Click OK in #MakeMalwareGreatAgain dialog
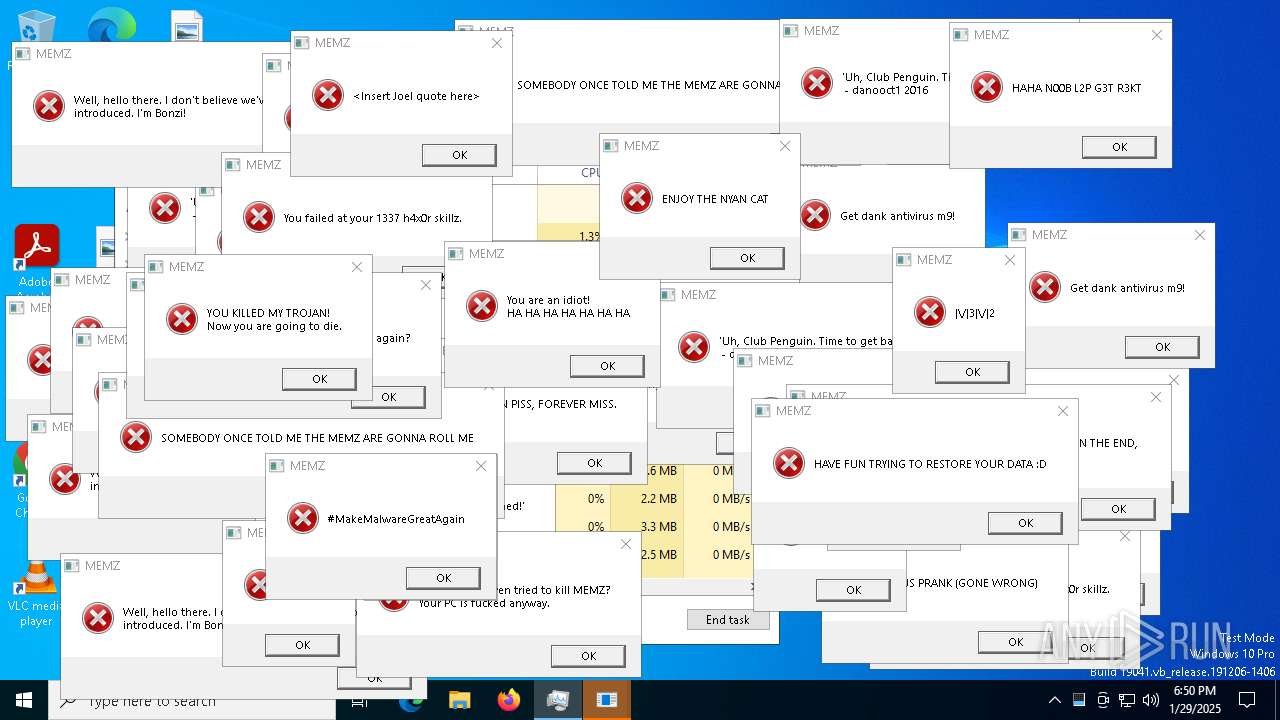 pyautogui.click(x=443, y=578)
